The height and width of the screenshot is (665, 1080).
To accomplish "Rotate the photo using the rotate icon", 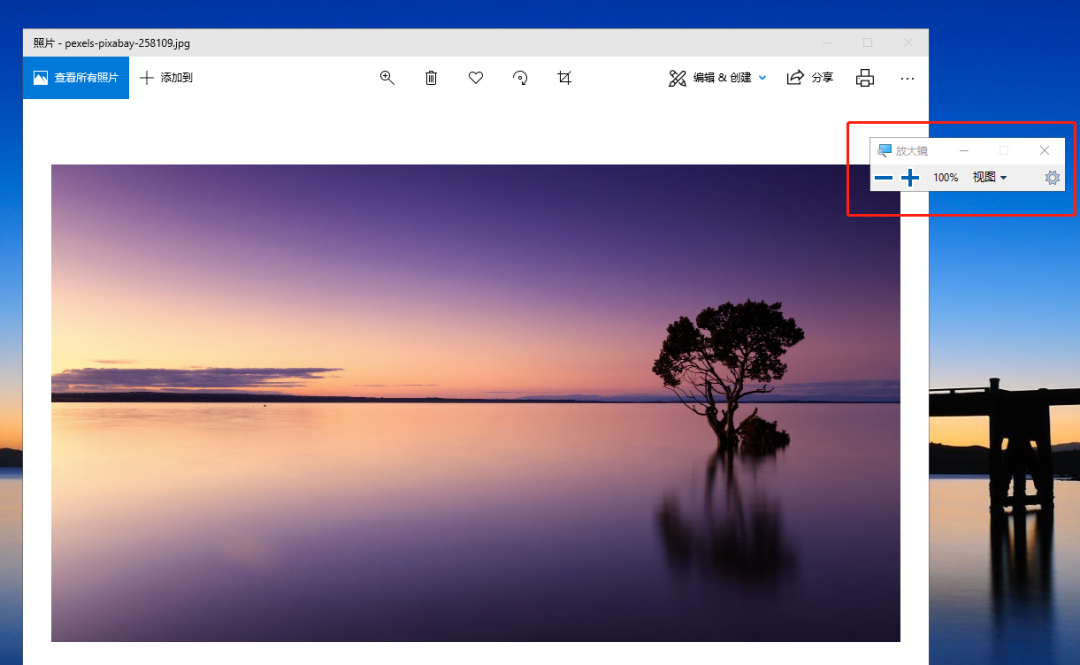I will (520, 78).
